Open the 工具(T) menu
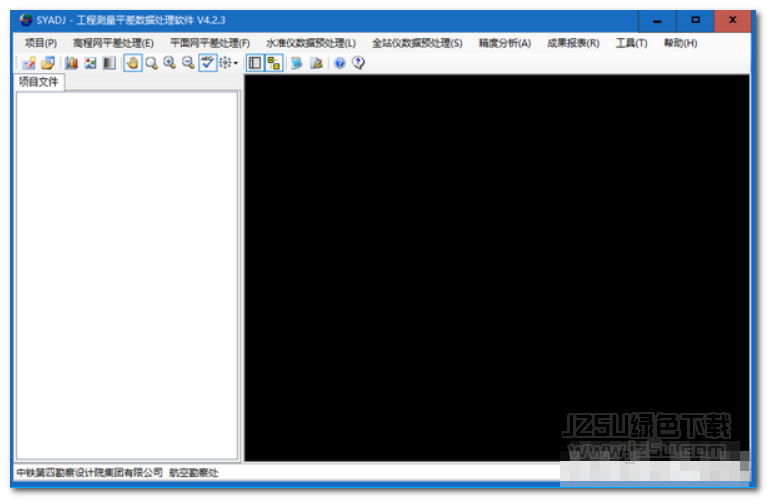The height and width of the screenshot is (499, 767). [632, 44]
